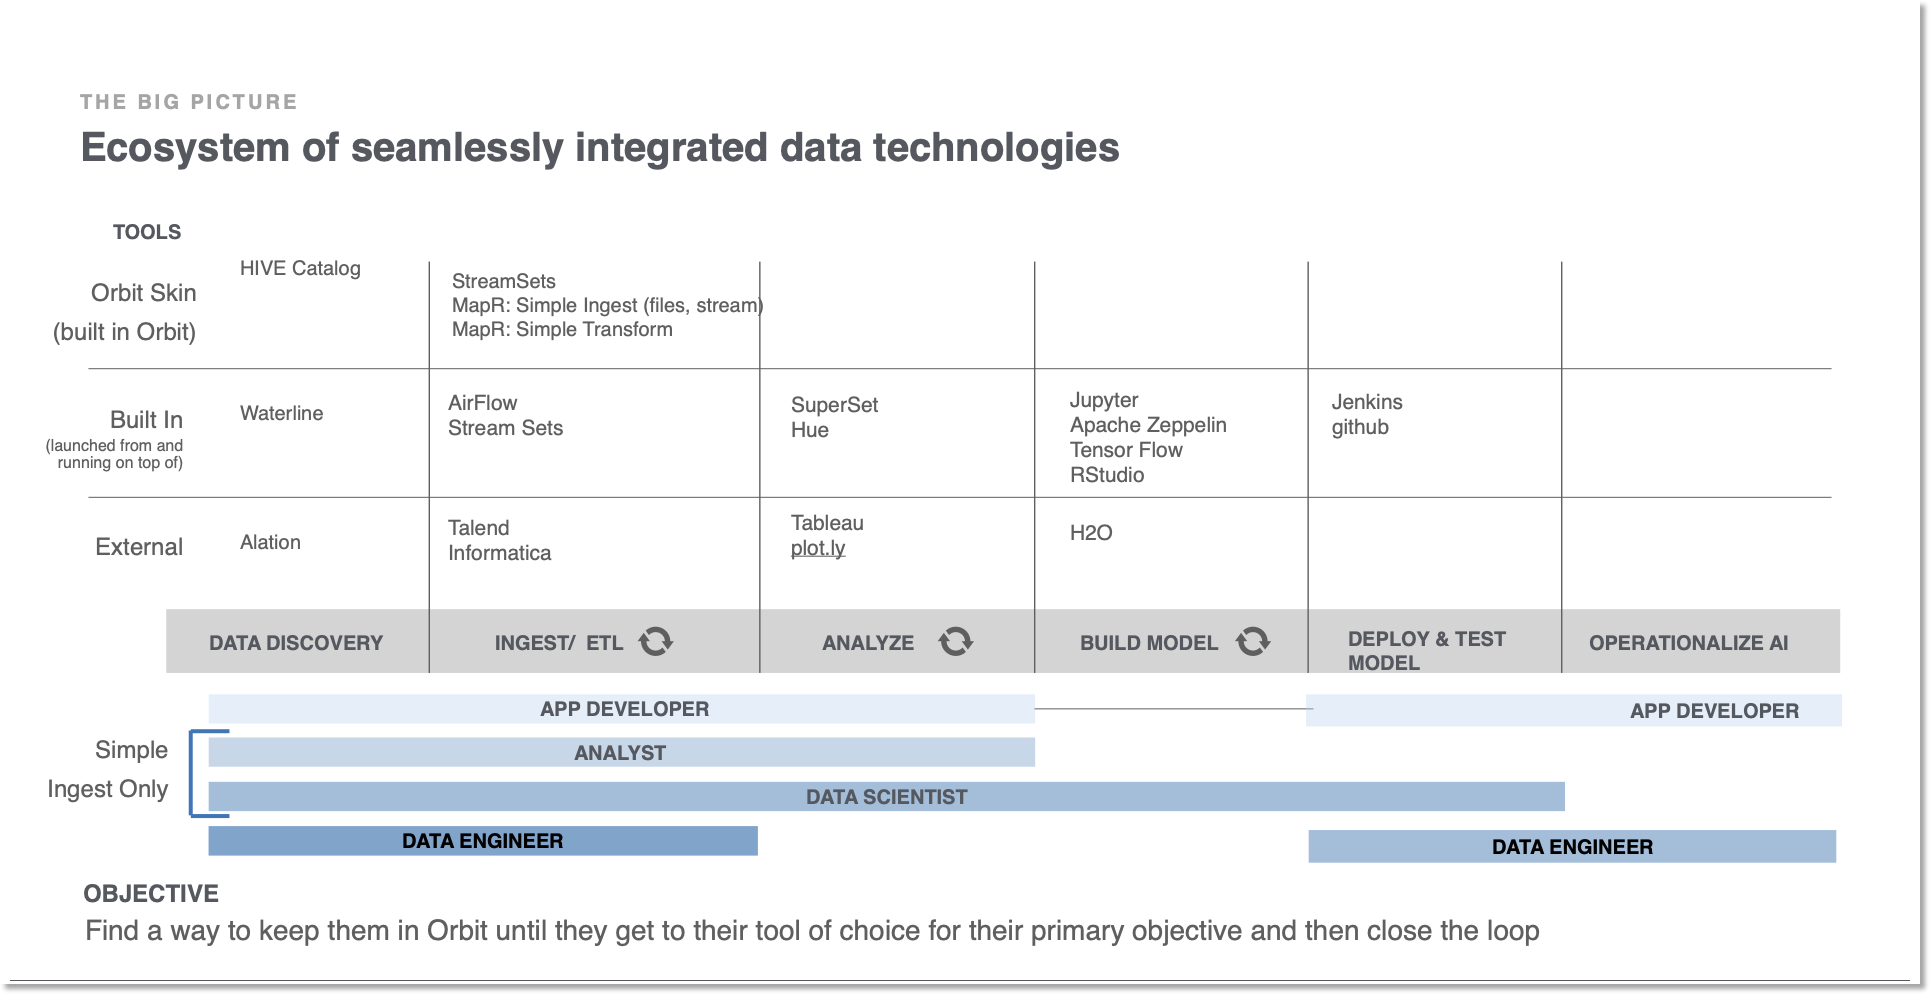Click the SuperSet entry
1930x994 pixels.
pos(835,405)
